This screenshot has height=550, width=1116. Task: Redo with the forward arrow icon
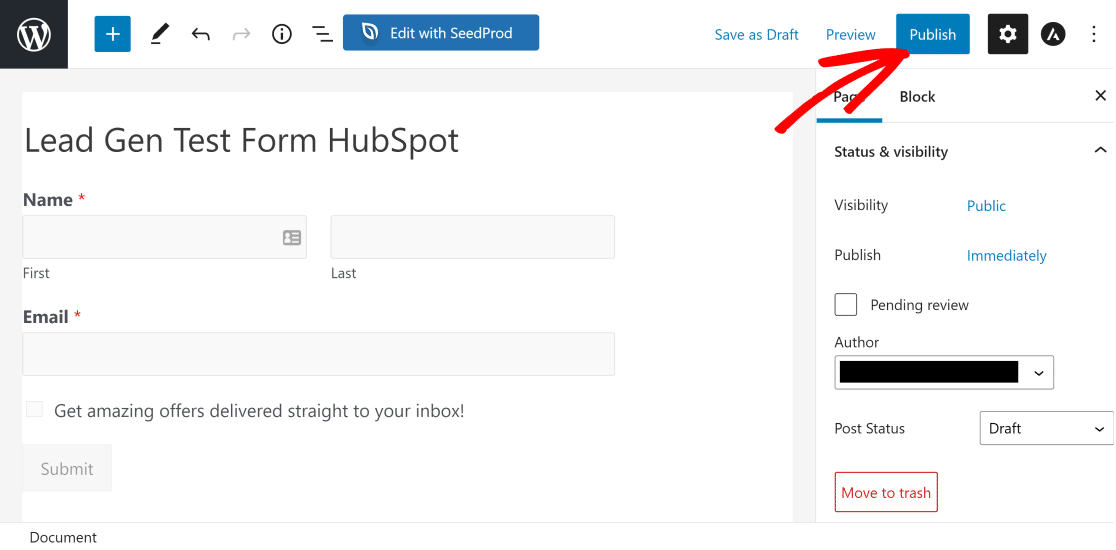point(242,34)
